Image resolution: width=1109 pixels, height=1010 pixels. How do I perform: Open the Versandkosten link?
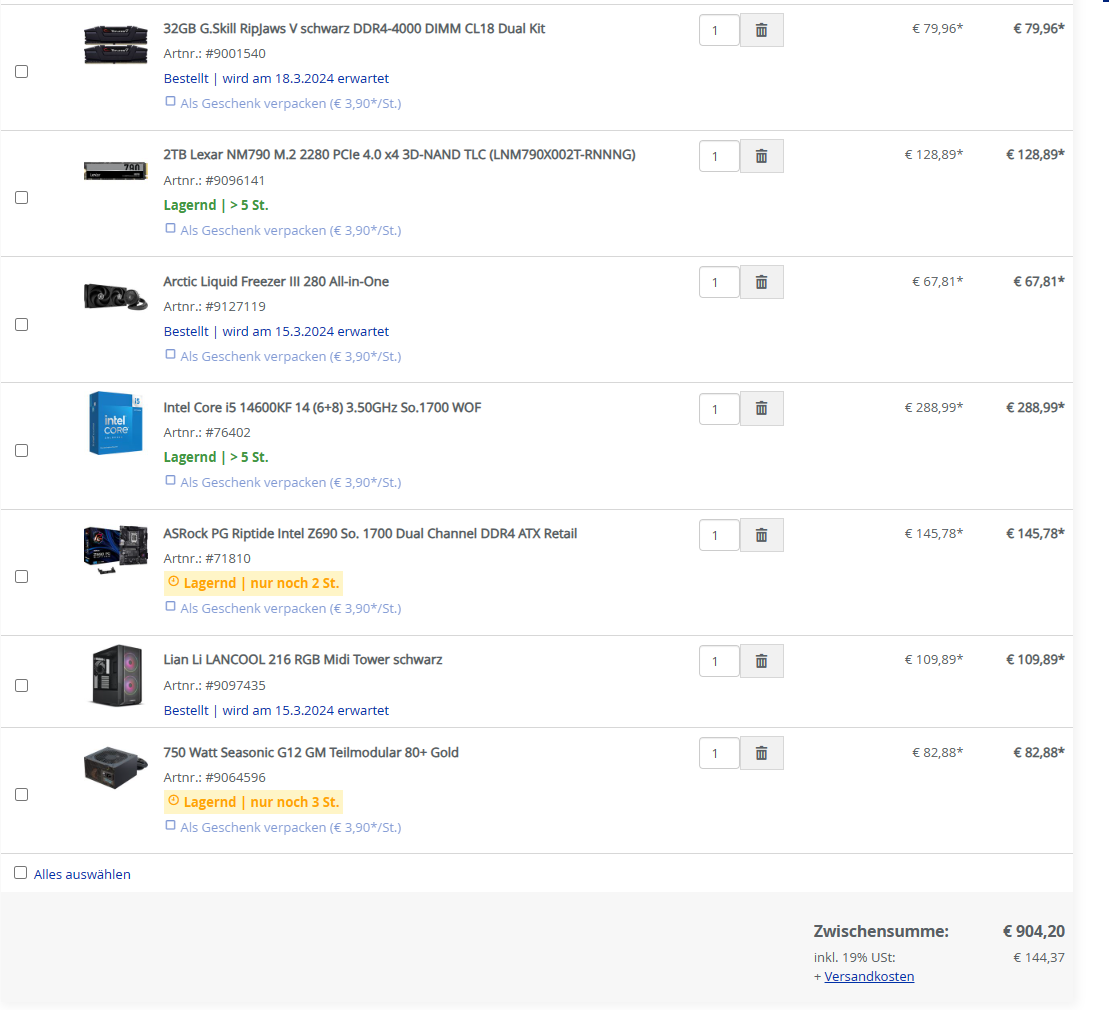pyautogui.click(x=869, y=976)
